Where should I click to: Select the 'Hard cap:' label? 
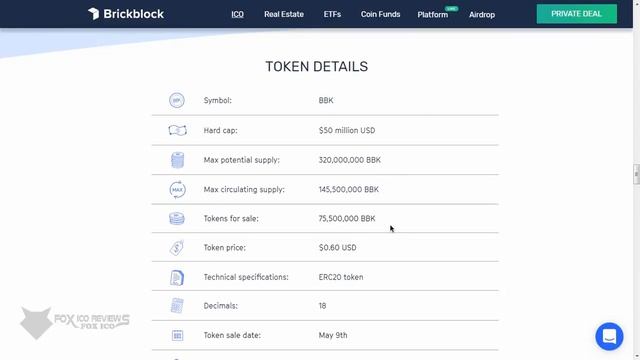(220, 131)
